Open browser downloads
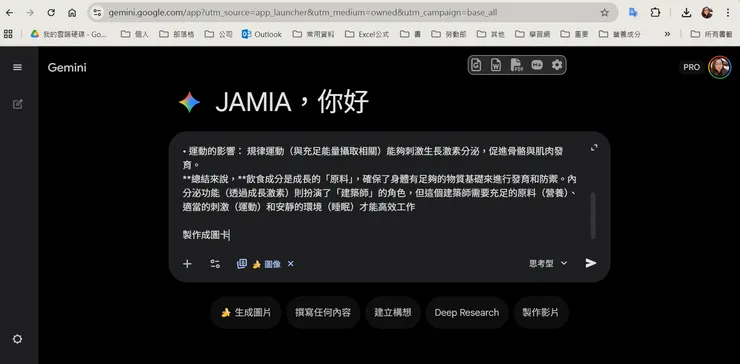 [686, 13]
